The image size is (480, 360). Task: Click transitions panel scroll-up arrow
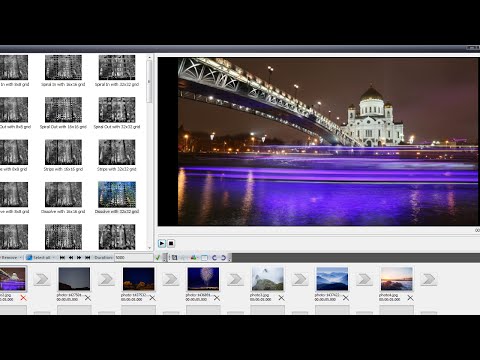pyautogui.click(x=149, y=57)
